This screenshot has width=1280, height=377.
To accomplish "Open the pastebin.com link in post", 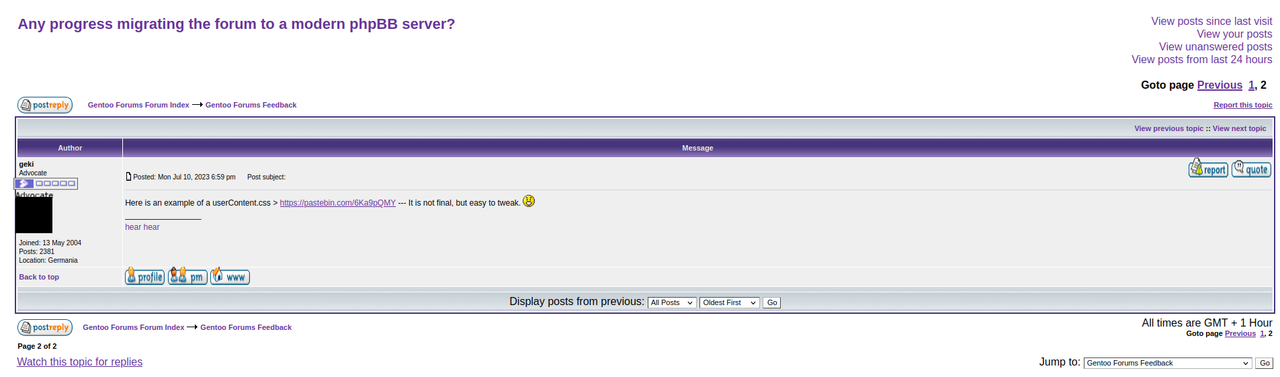I will 337,202.
